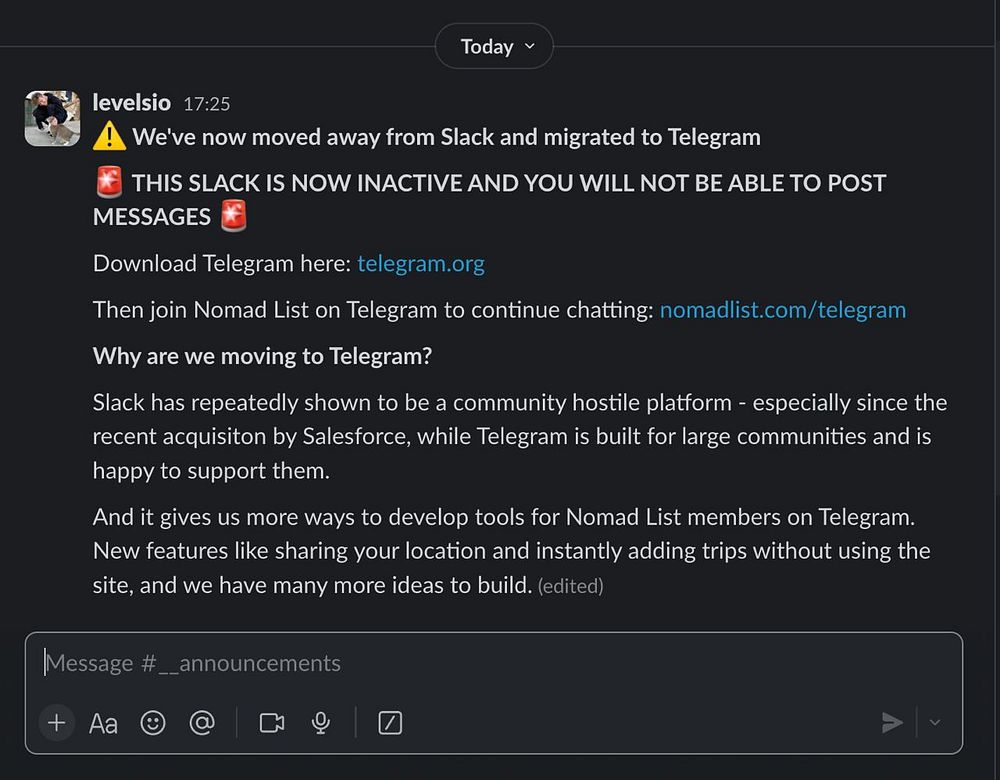Open levelsio's profile picture

[x=52, y=118]
